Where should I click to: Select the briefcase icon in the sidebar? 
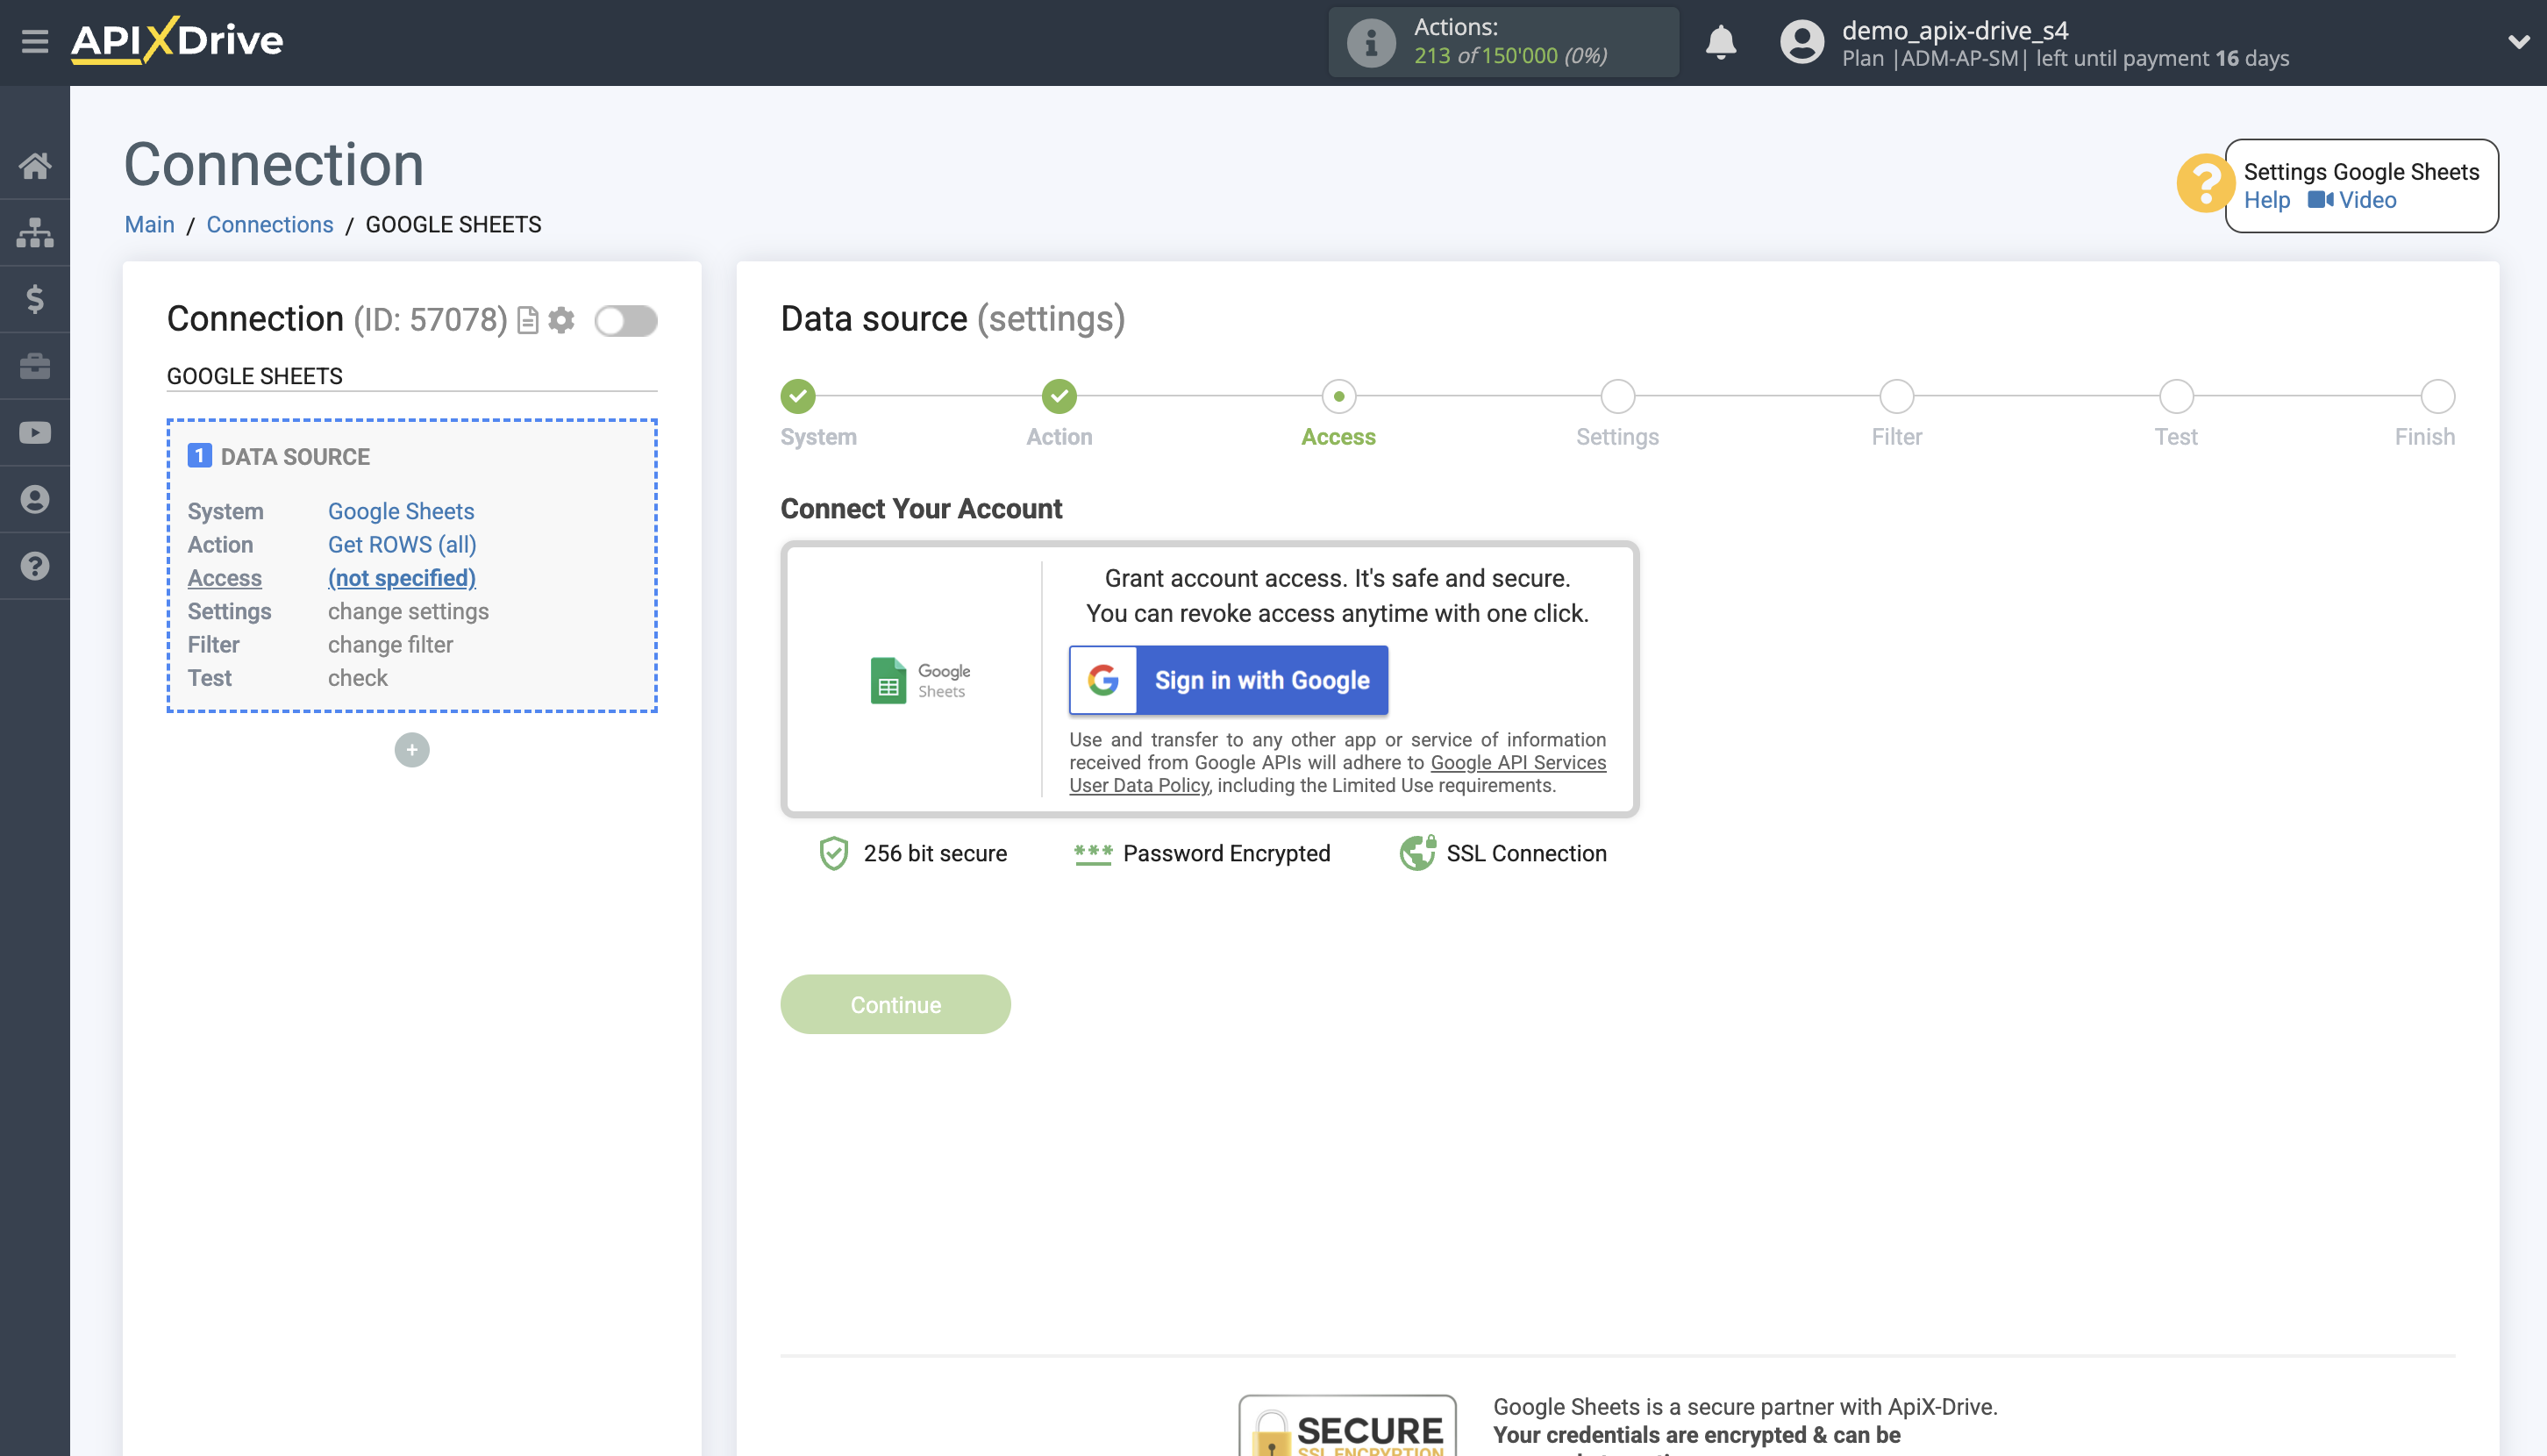(35, 365)
